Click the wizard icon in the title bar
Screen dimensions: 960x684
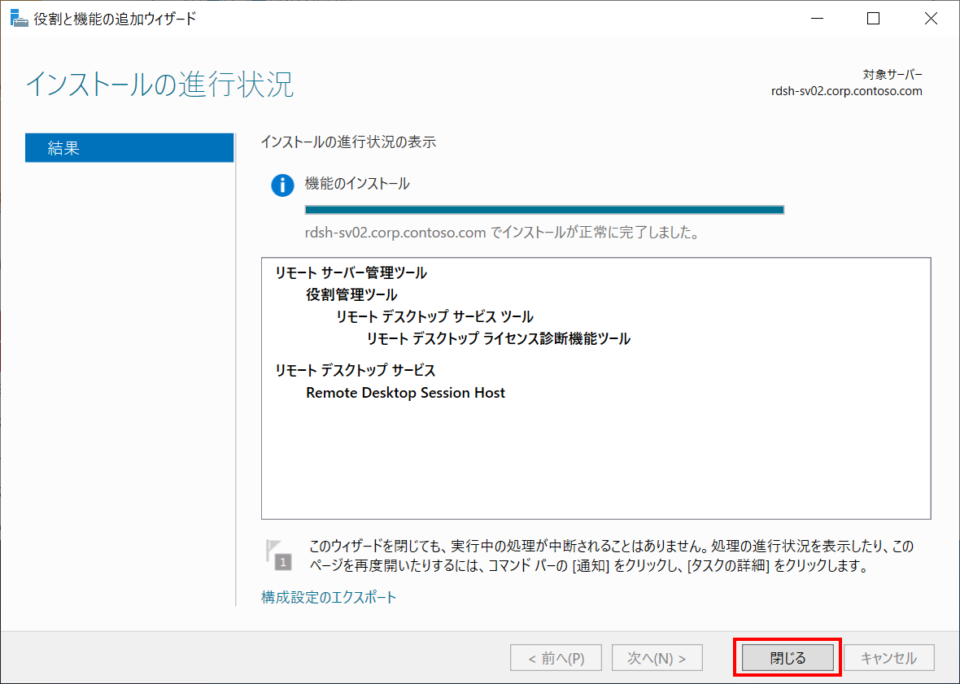click(x=19, y=18)
